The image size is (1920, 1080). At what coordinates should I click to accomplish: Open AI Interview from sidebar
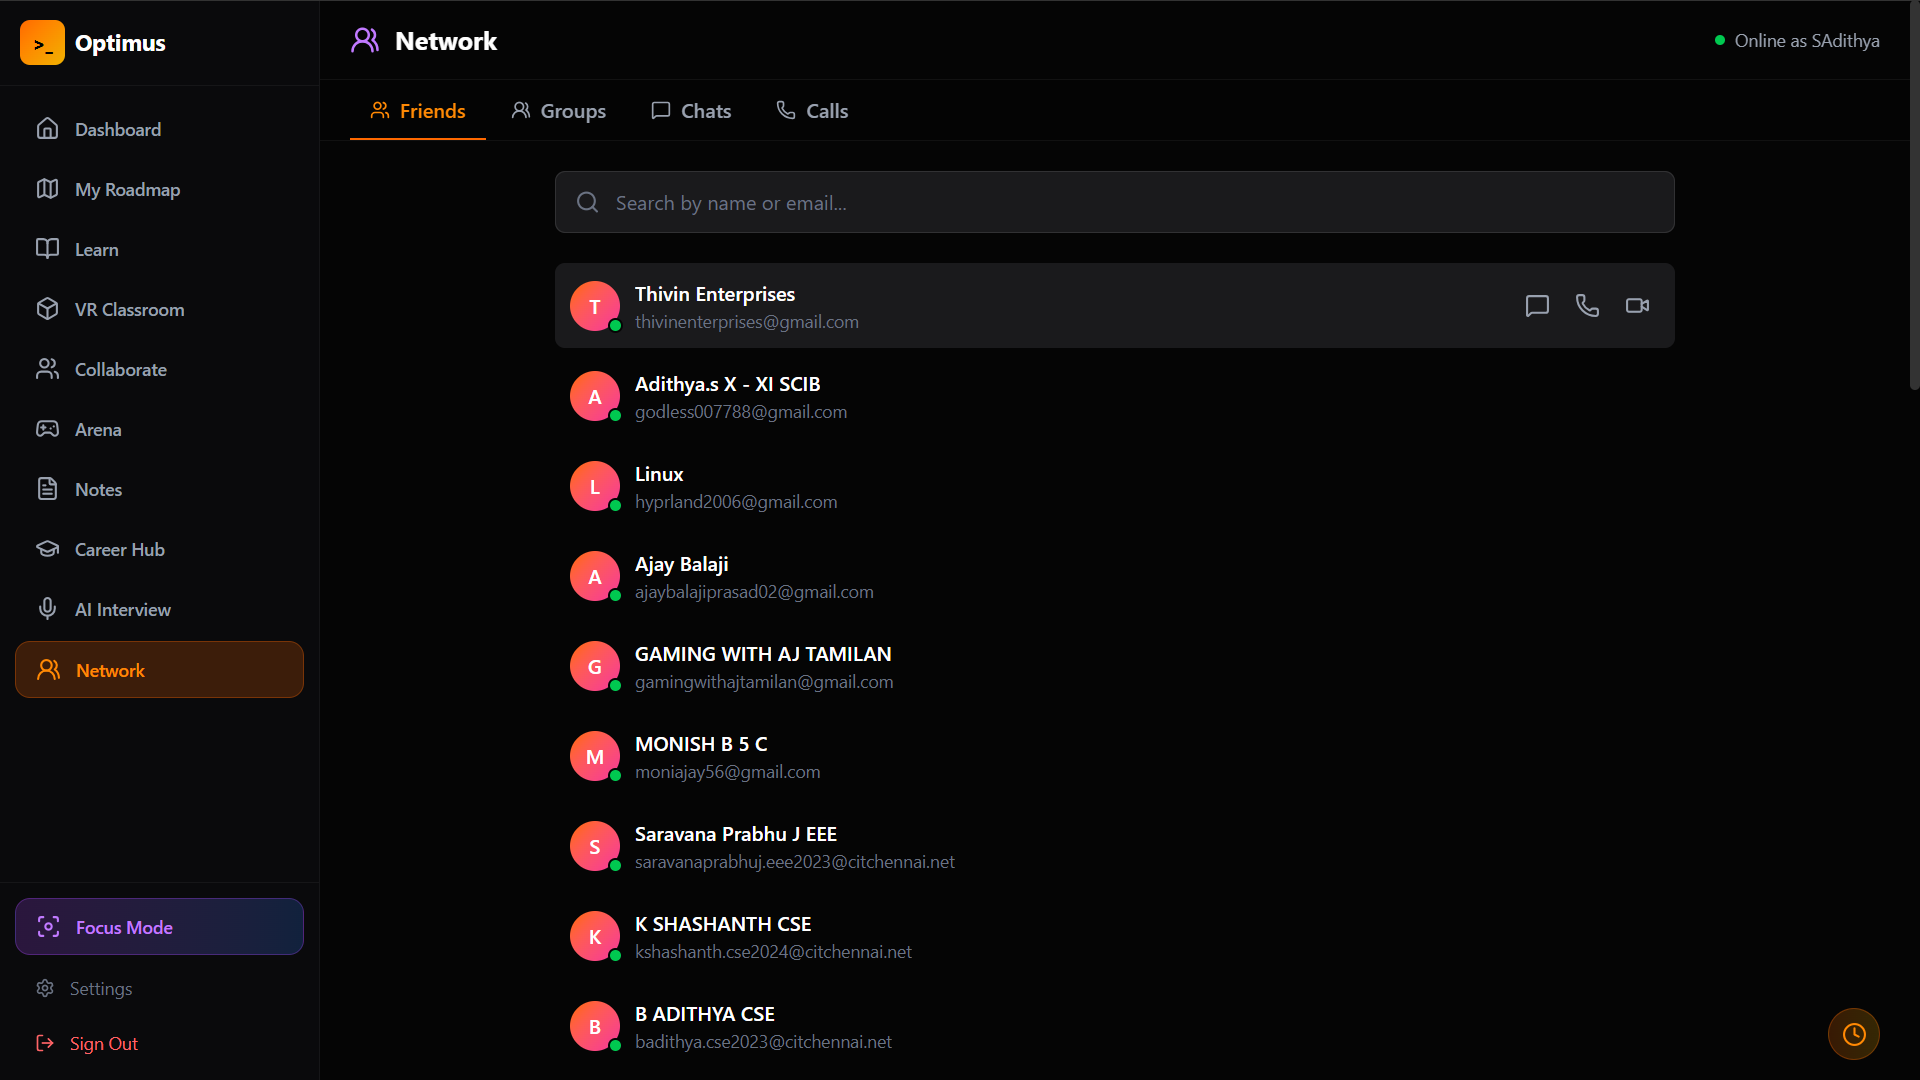pos(122,610)
